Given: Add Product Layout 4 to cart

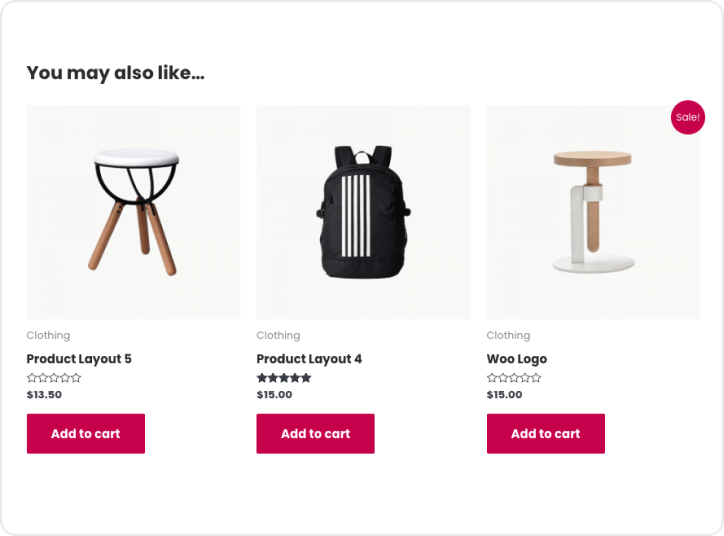Looking at the screenshot, I should click(316, 434).
